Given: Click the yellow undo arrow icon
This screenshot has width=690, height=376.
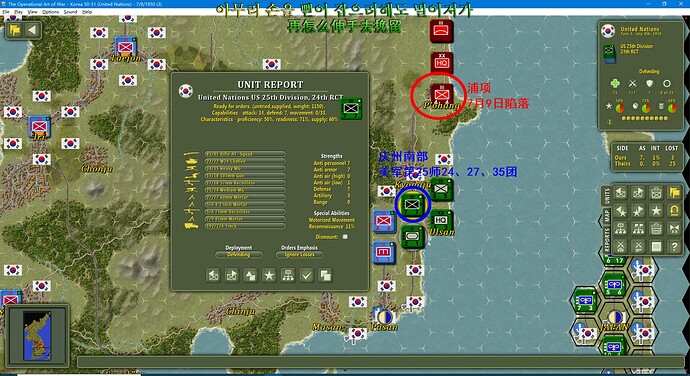Looking at the screenshot, I should [x=674, y=210].
